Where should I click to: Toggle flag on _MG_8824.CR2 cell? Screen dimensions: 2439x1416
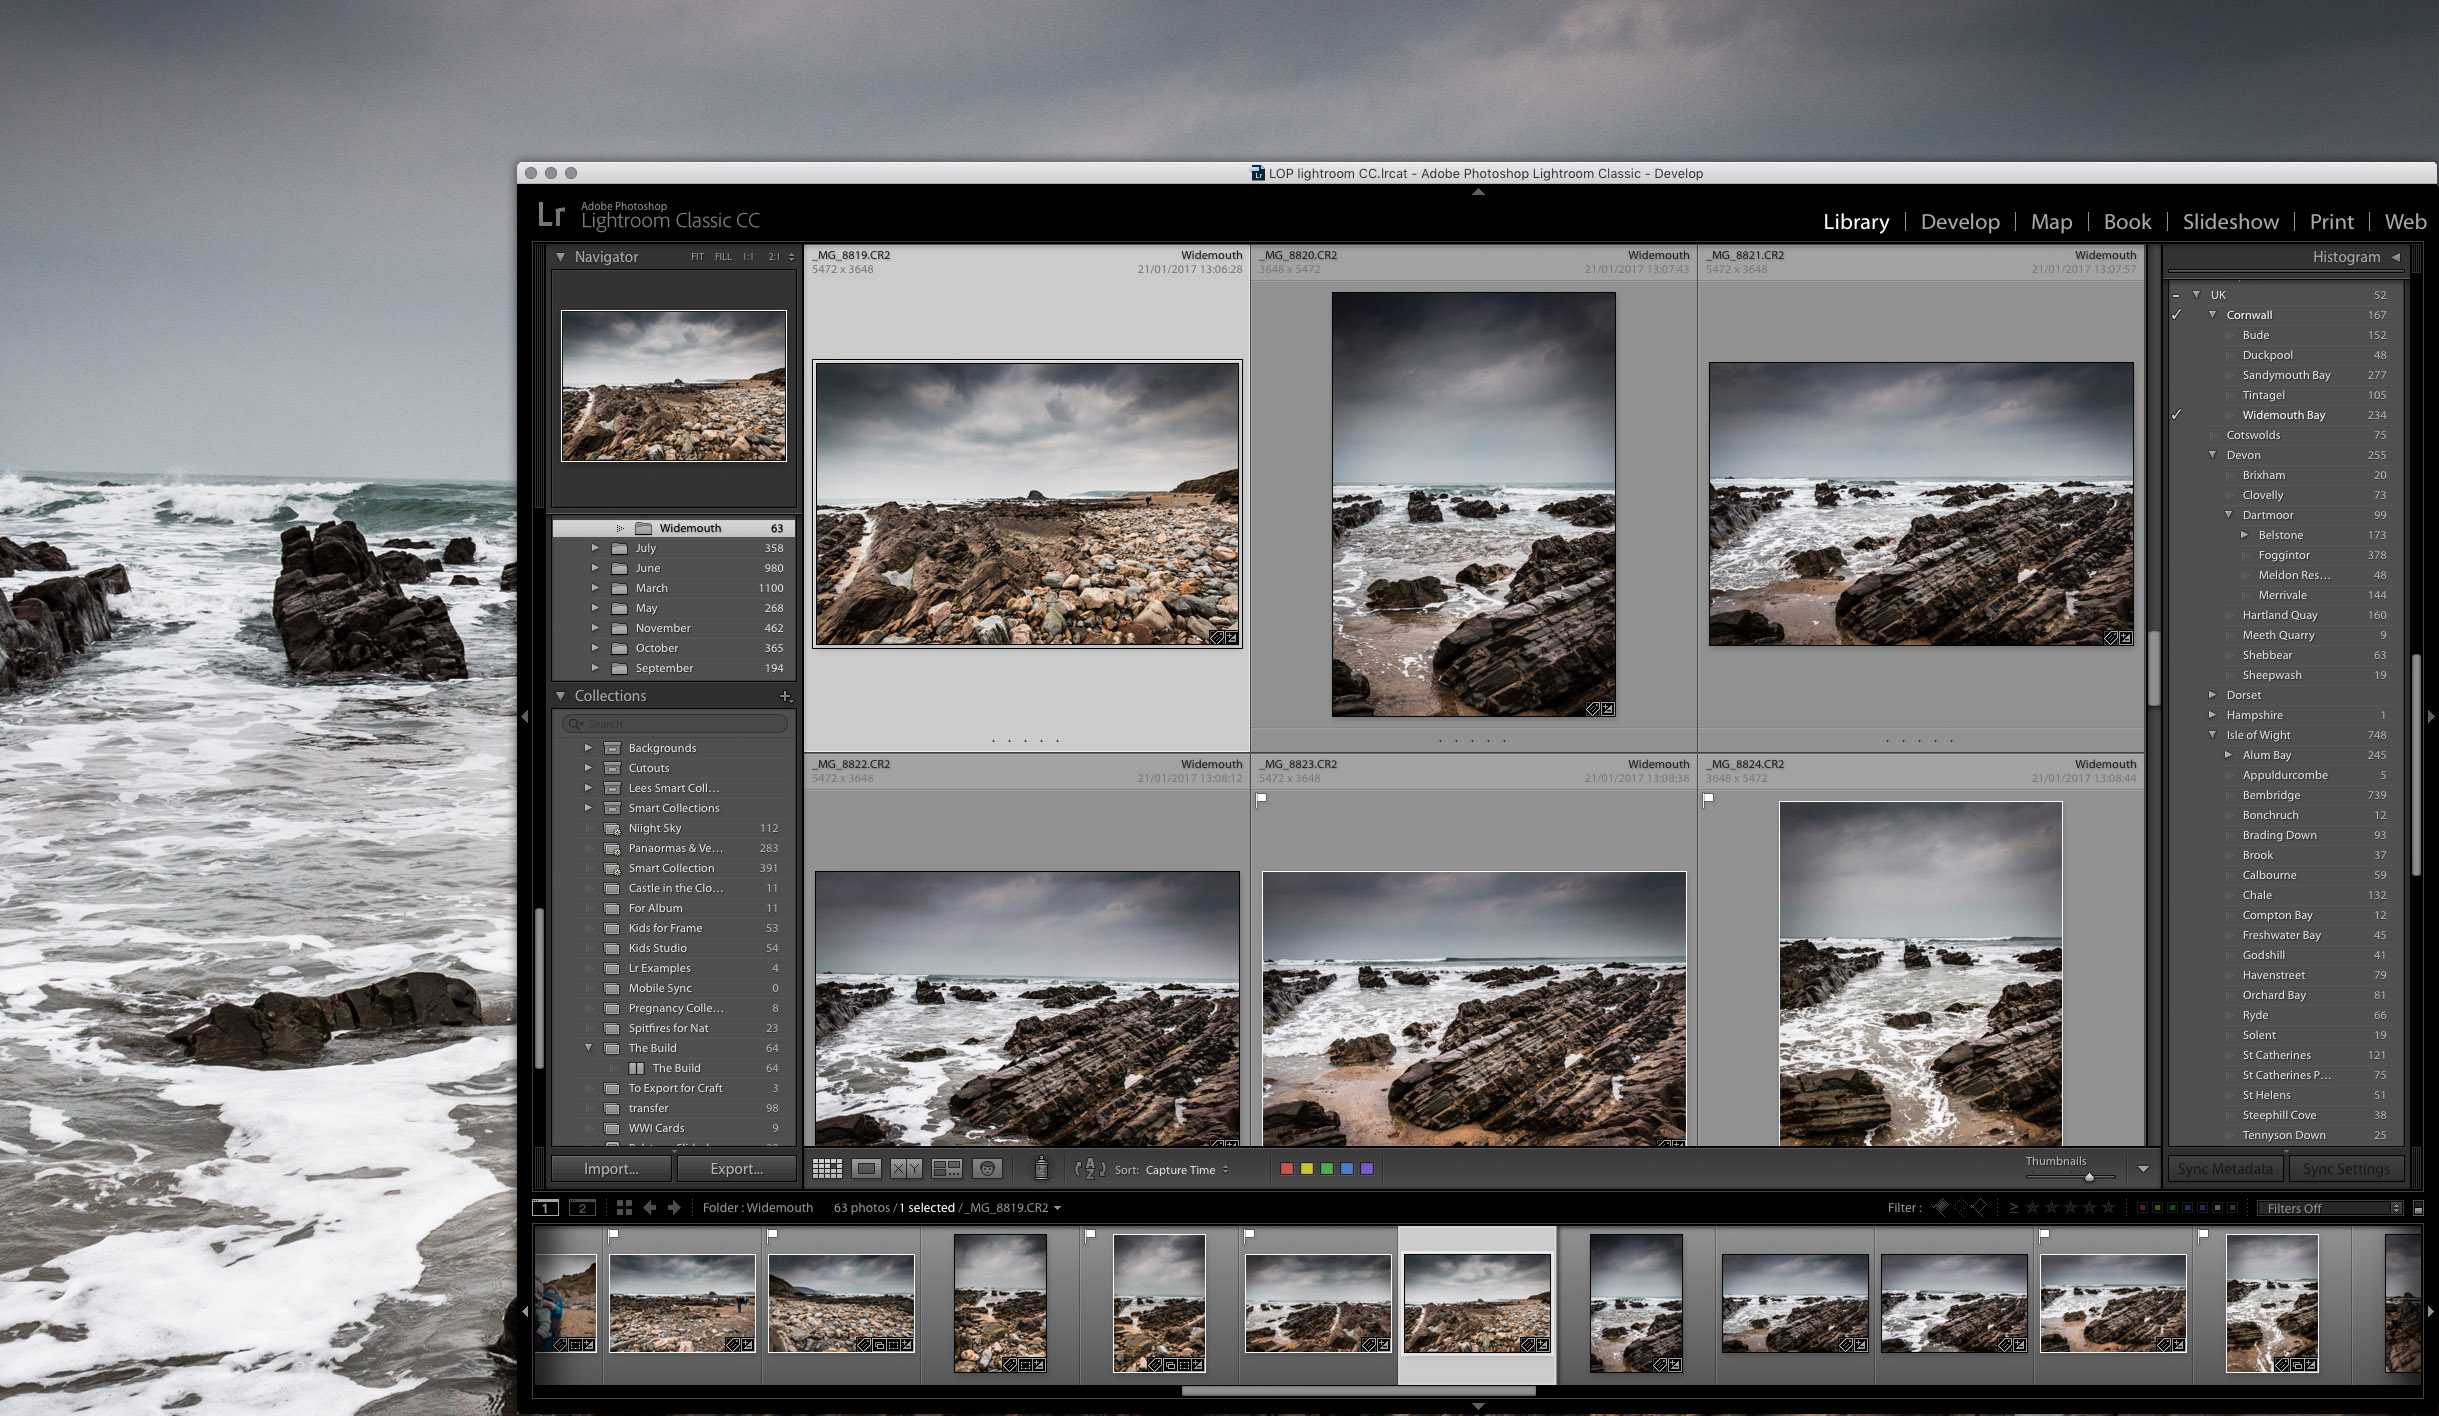point(1709,798)
